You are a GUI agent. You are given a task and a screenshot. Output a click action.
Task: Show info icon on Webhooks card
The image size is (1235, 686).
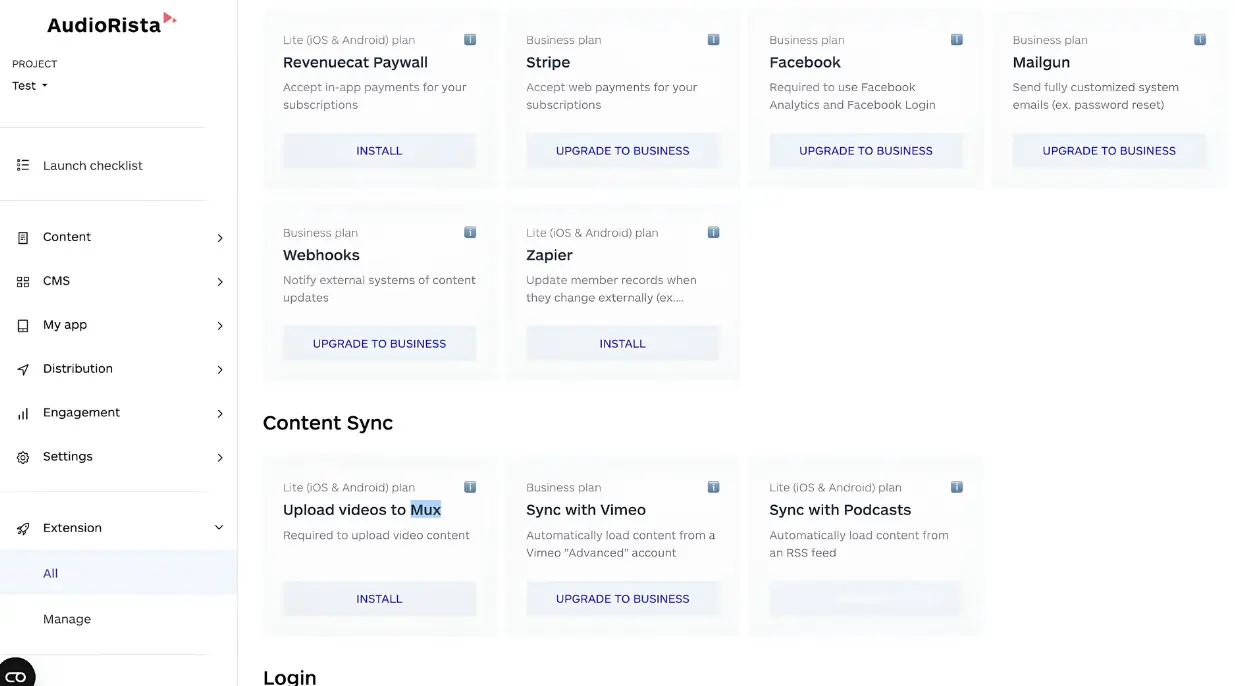[x=470, y=232]
